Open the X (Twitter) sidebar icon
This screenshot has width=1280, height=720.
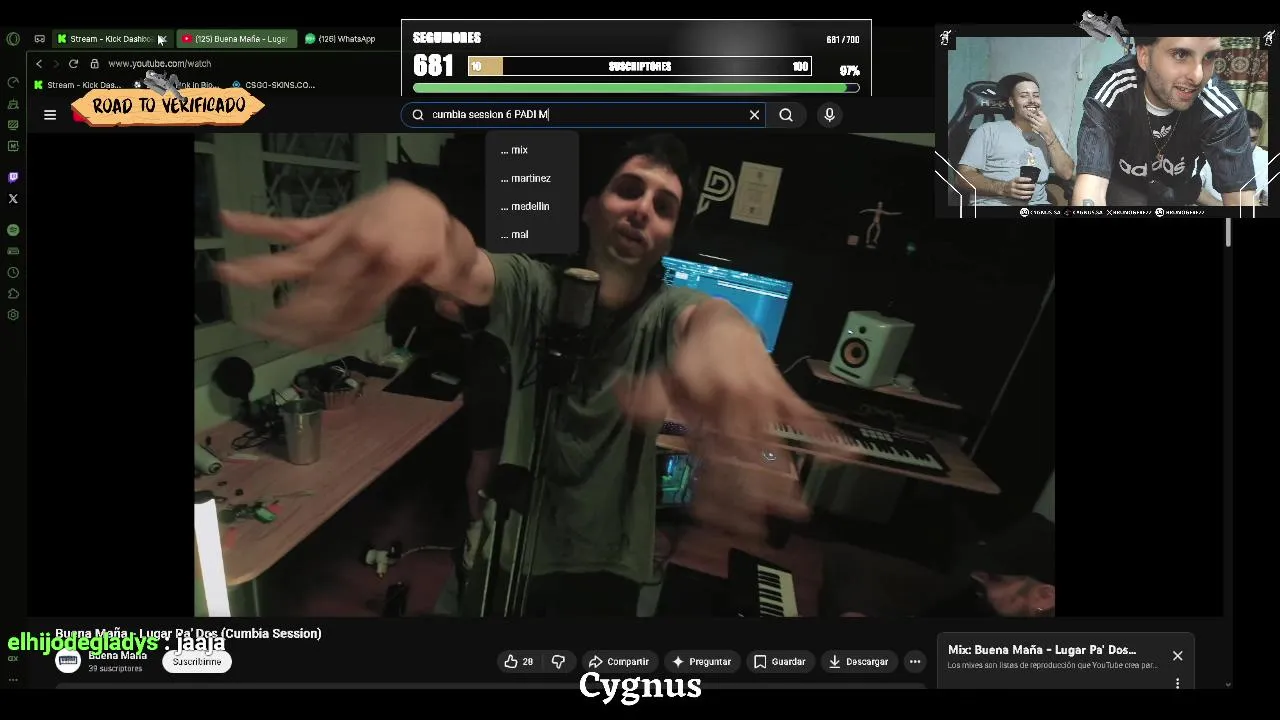12,198
